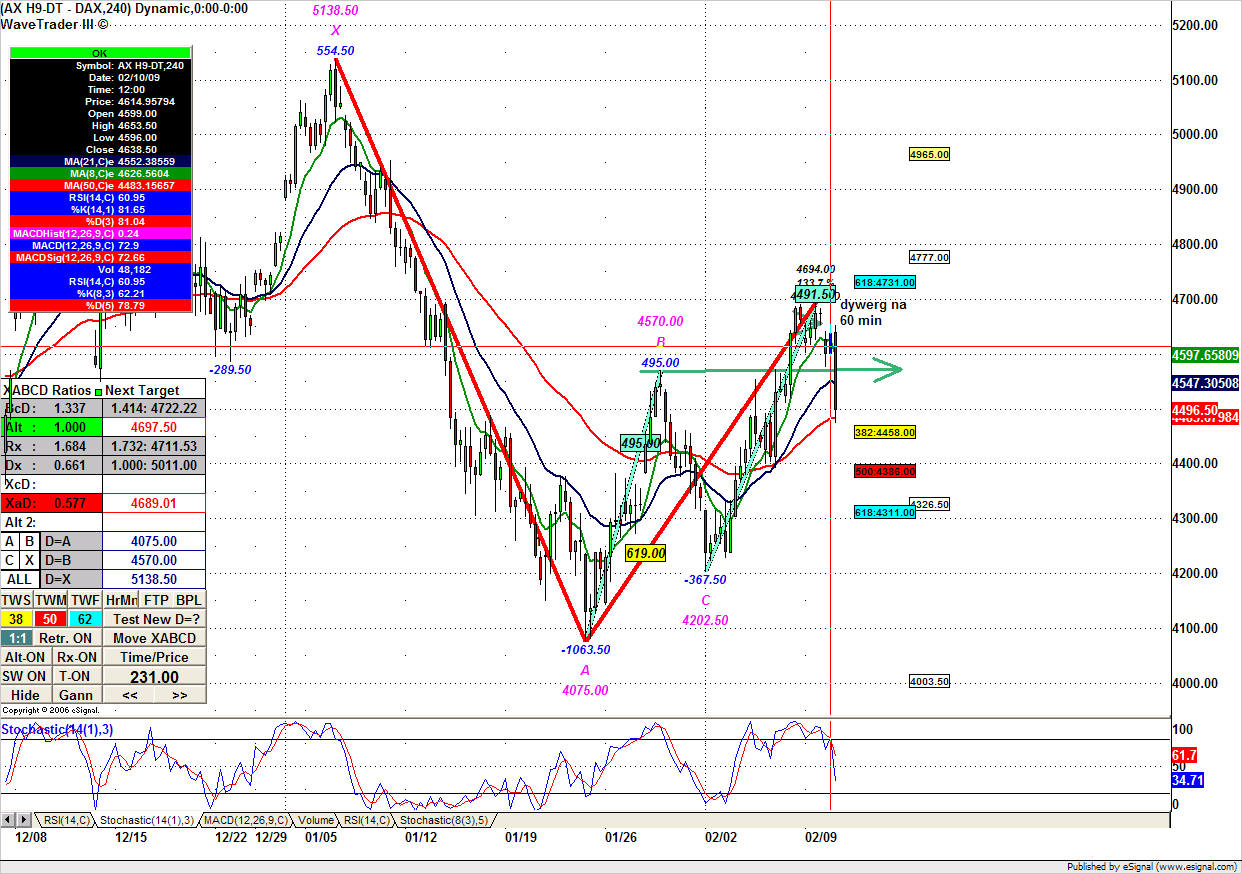The width and height of the screenshot is (1242, 874).
Task: Click the Move XABCD button
Action: click(155, 638)
